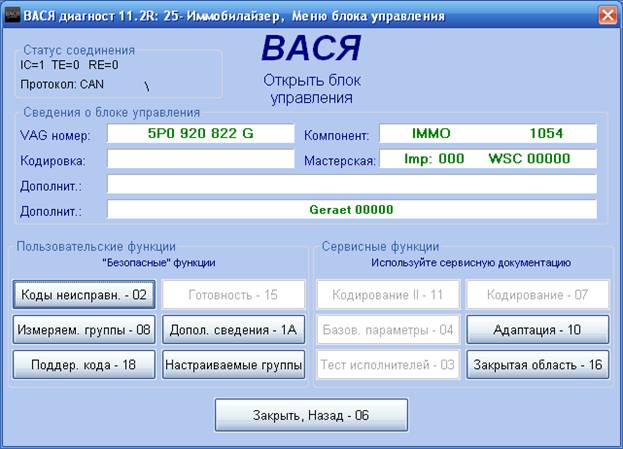Viewport: 623px width, 449px height.
Task: Click the 'VAG номер:' label
Action: [x=55, y=136]
